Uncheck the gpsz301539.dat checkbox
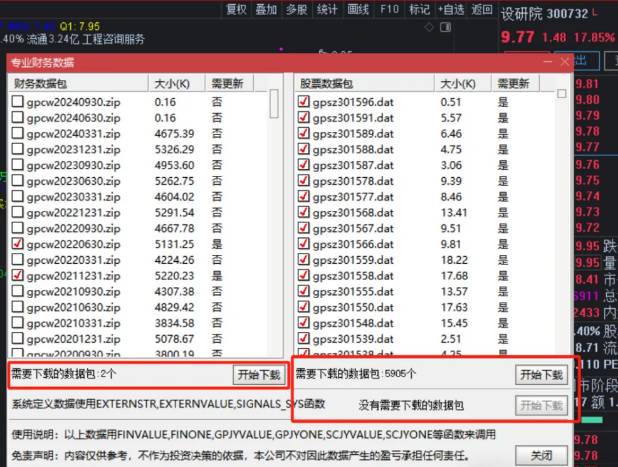Screen dimensions: 618x467 point(303,338)
